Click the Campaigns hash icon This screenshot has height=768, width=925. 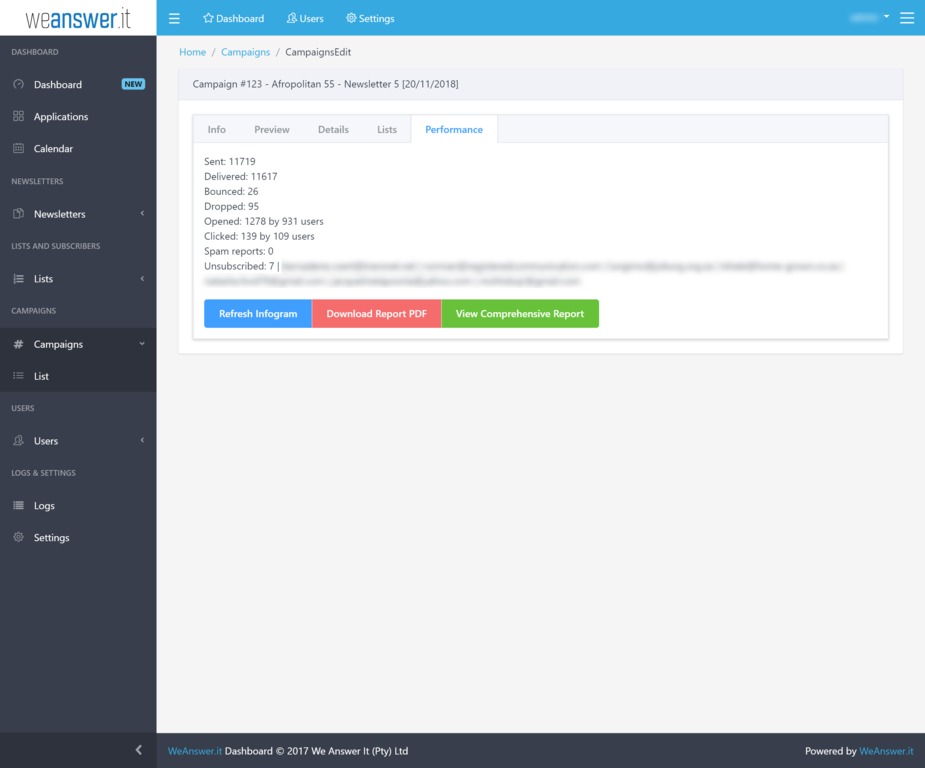coord(18,344)
